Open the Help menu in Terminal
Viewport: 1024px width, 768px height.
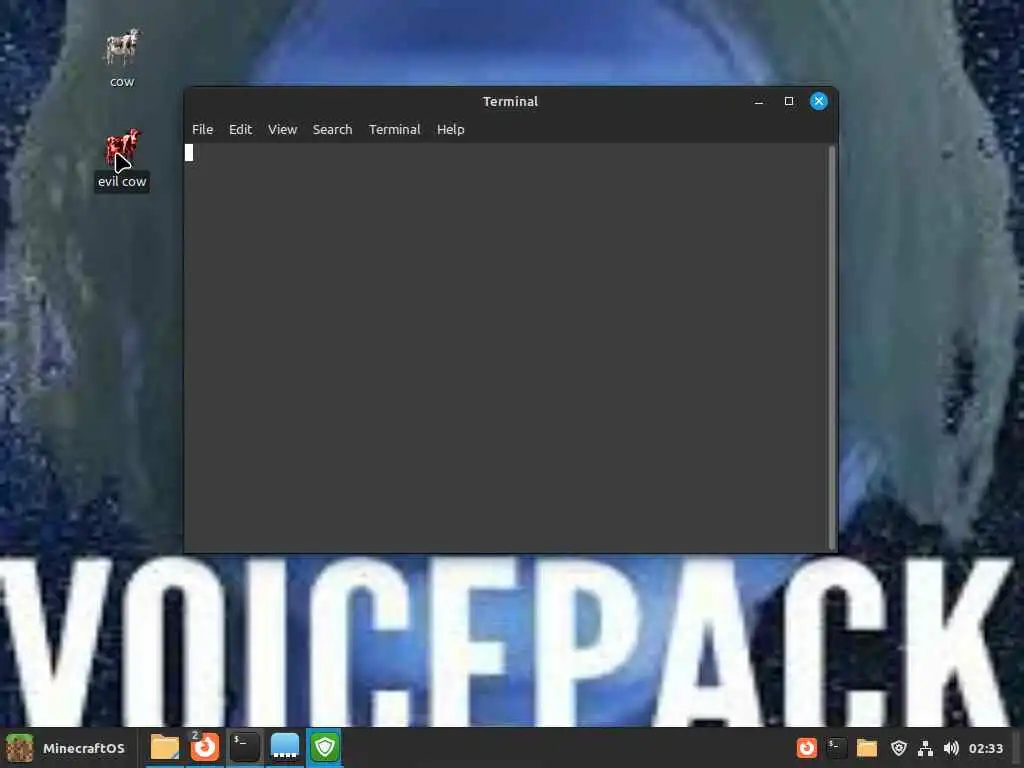click(451, 129)
